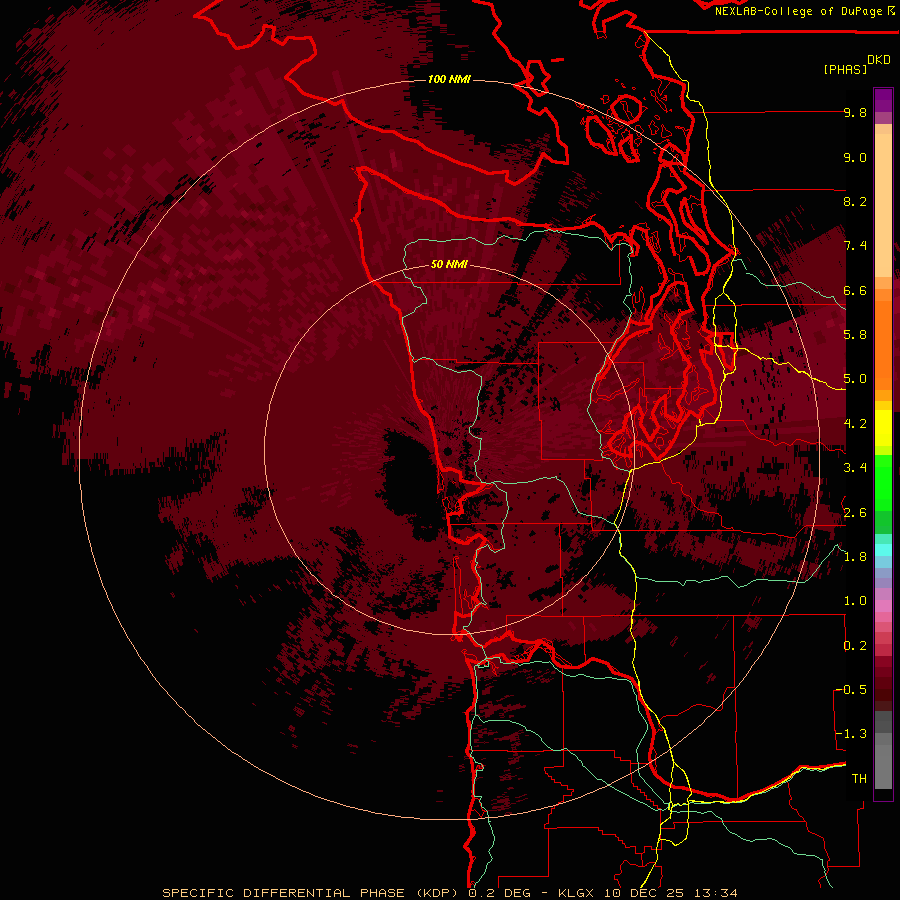This screenshot has width=900, height=900.
Task: Pick the bright yellow color bar segment
Action: tap(883, 428)
